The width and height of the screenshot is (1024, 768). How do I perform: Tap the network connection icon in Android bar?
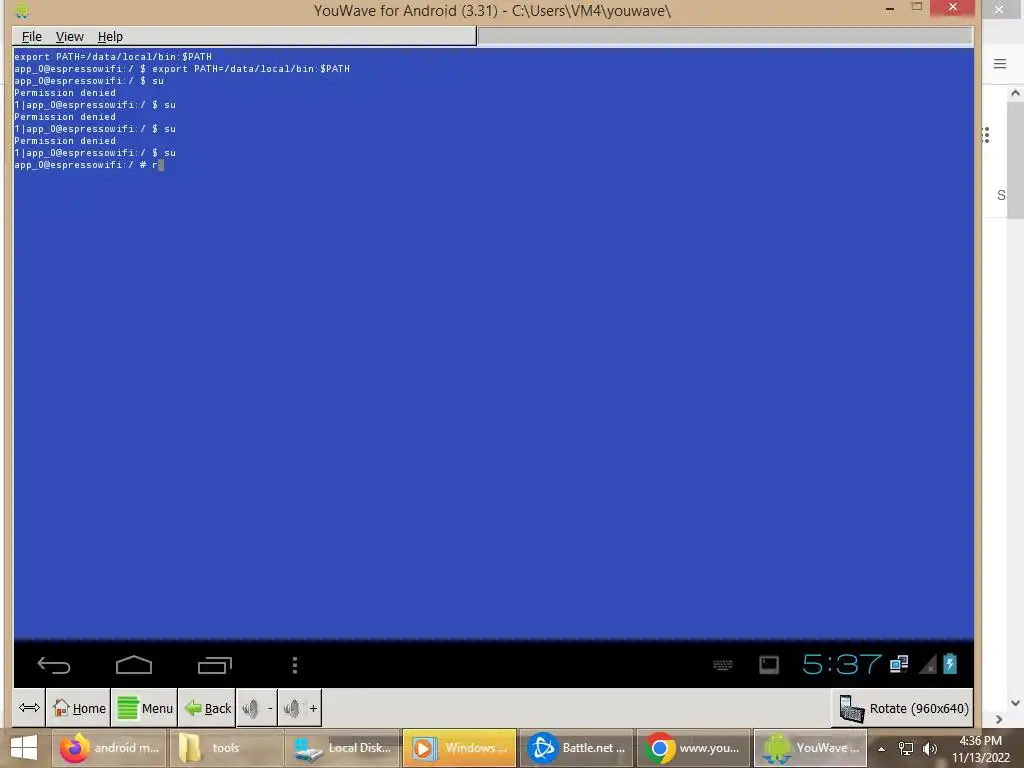(899, 664)
